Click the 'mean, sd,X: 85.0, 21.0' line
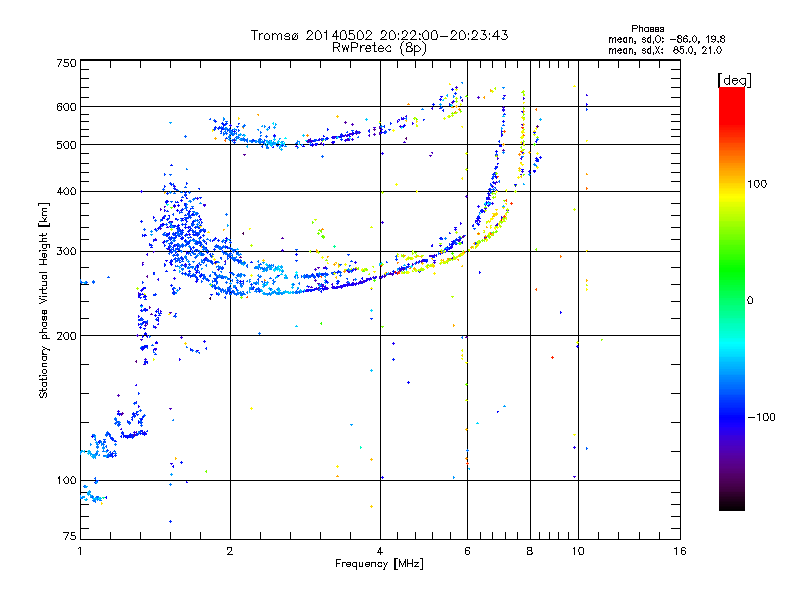 [x=665, y=50]
